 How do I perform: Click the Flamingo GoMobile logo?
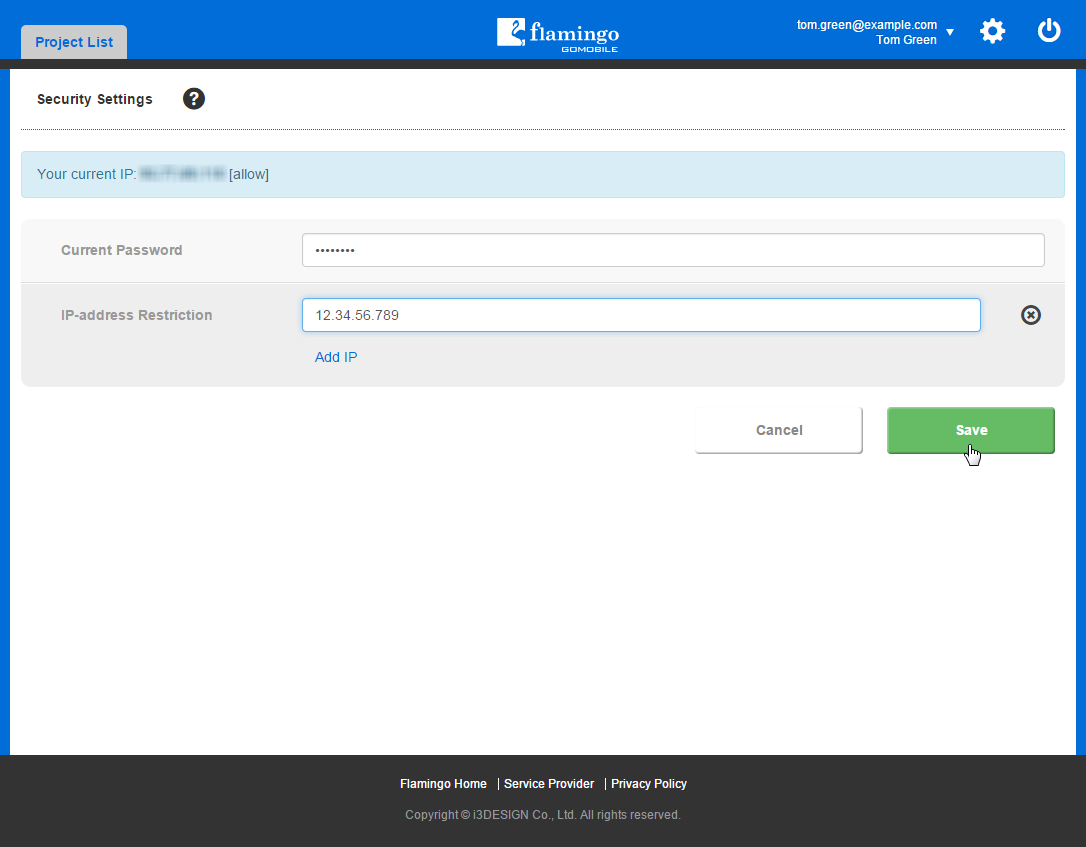(x=558, y=33)
